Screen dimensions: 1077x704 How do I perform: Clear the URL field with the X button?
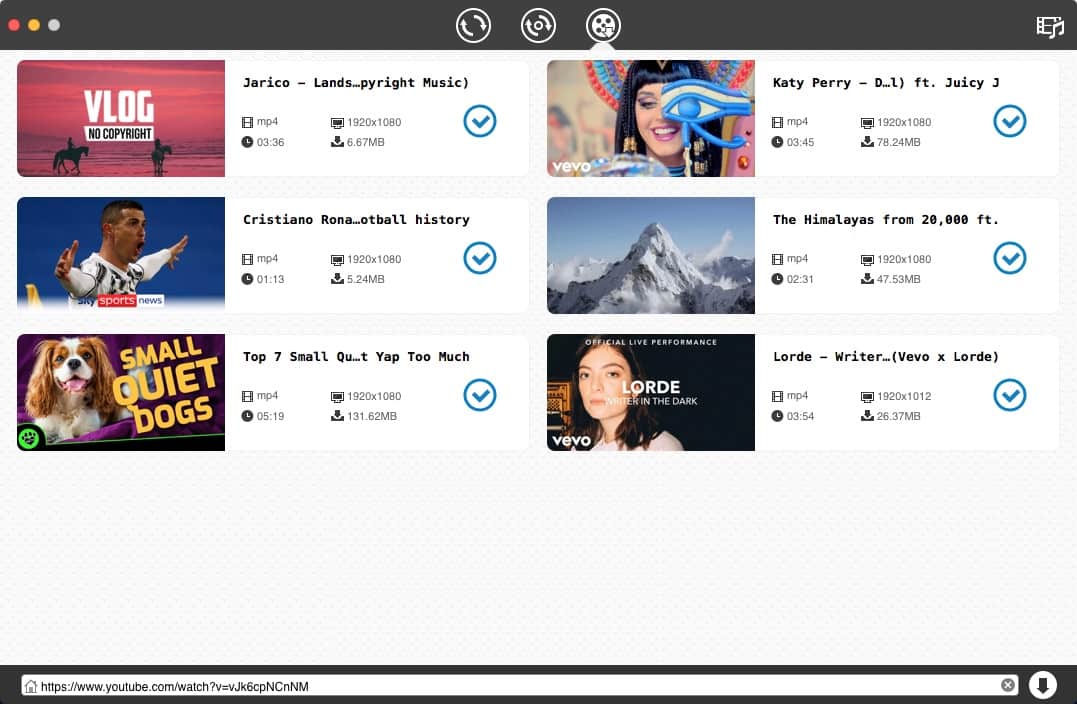click(1008, 685)
